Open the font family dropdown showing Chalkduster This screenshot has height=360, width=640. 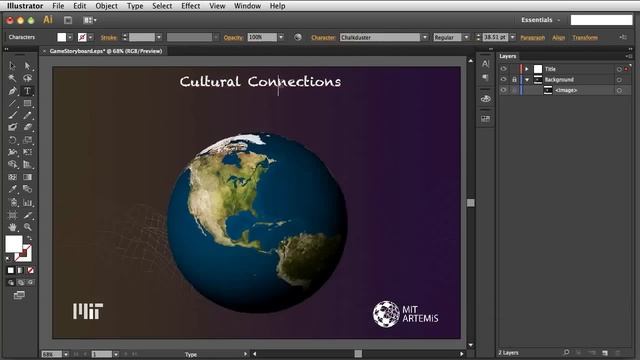coord(425,37)
